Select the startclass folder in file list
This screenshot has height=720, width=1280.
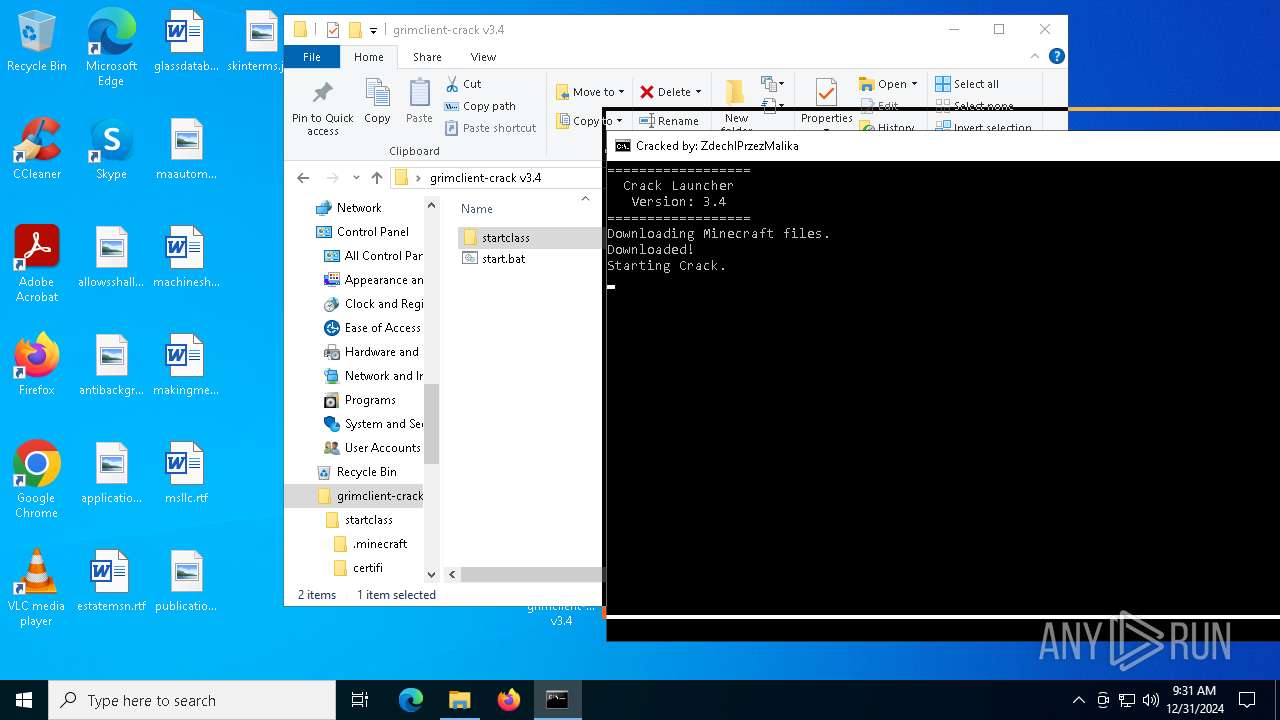click(529, 238)
